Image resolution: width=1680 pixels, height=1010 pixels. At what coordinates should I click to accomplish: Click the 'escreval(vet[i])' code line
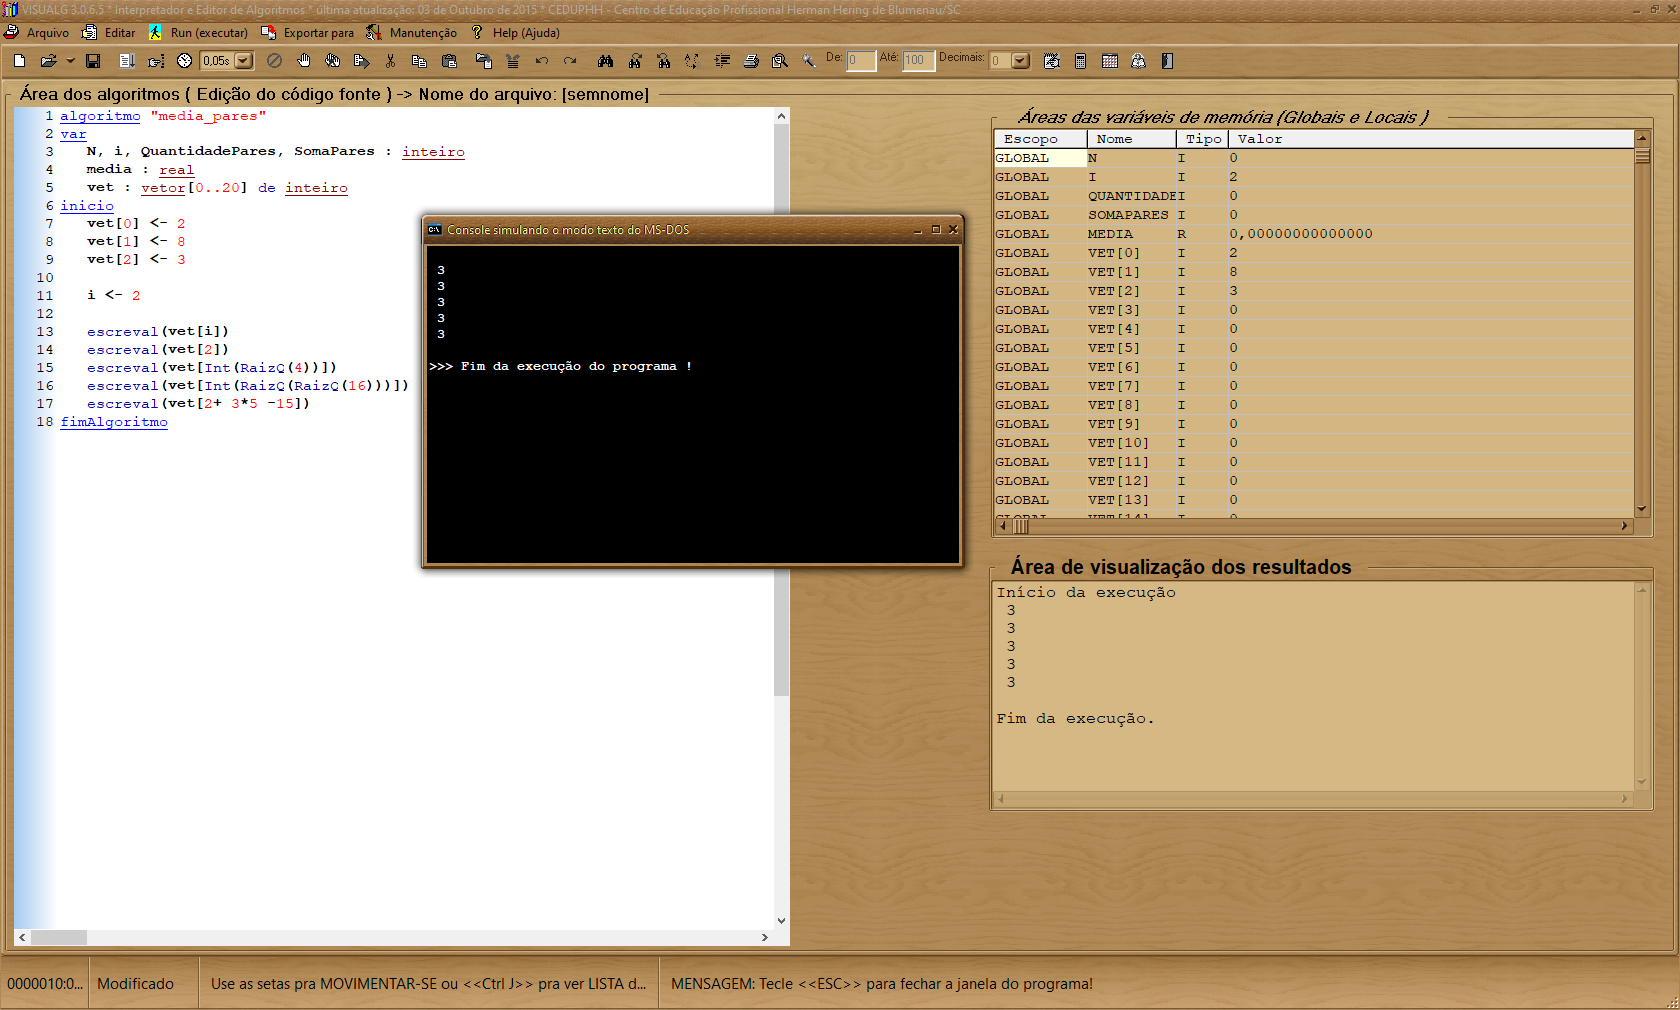click(158, 332)
